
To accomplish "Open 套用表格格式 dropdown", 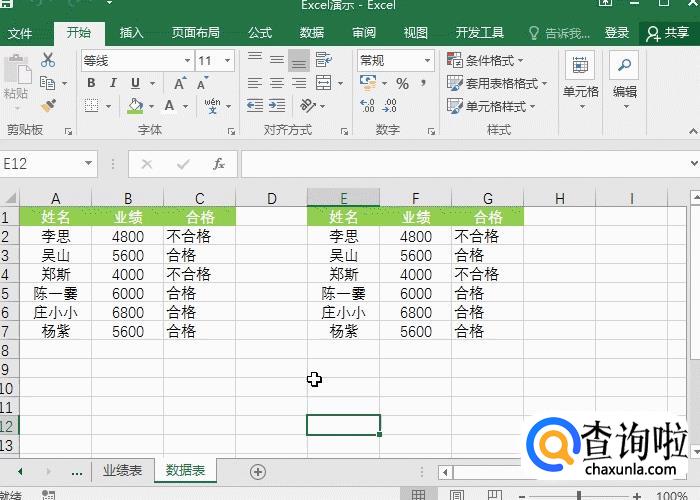I will [497, 83].
